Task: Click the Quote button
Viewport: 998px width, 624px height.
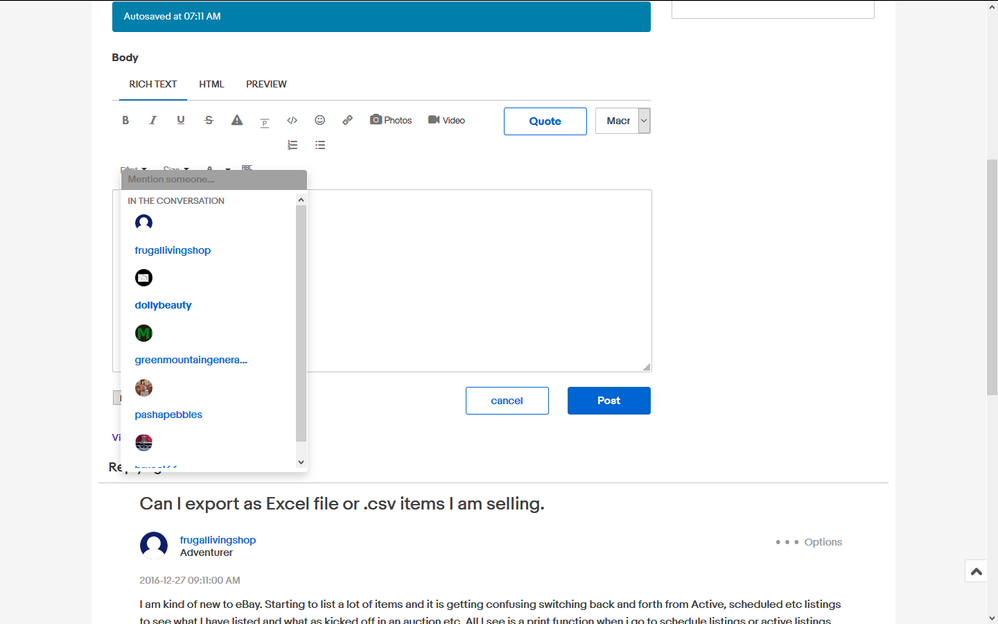Action: coord(545,121)
